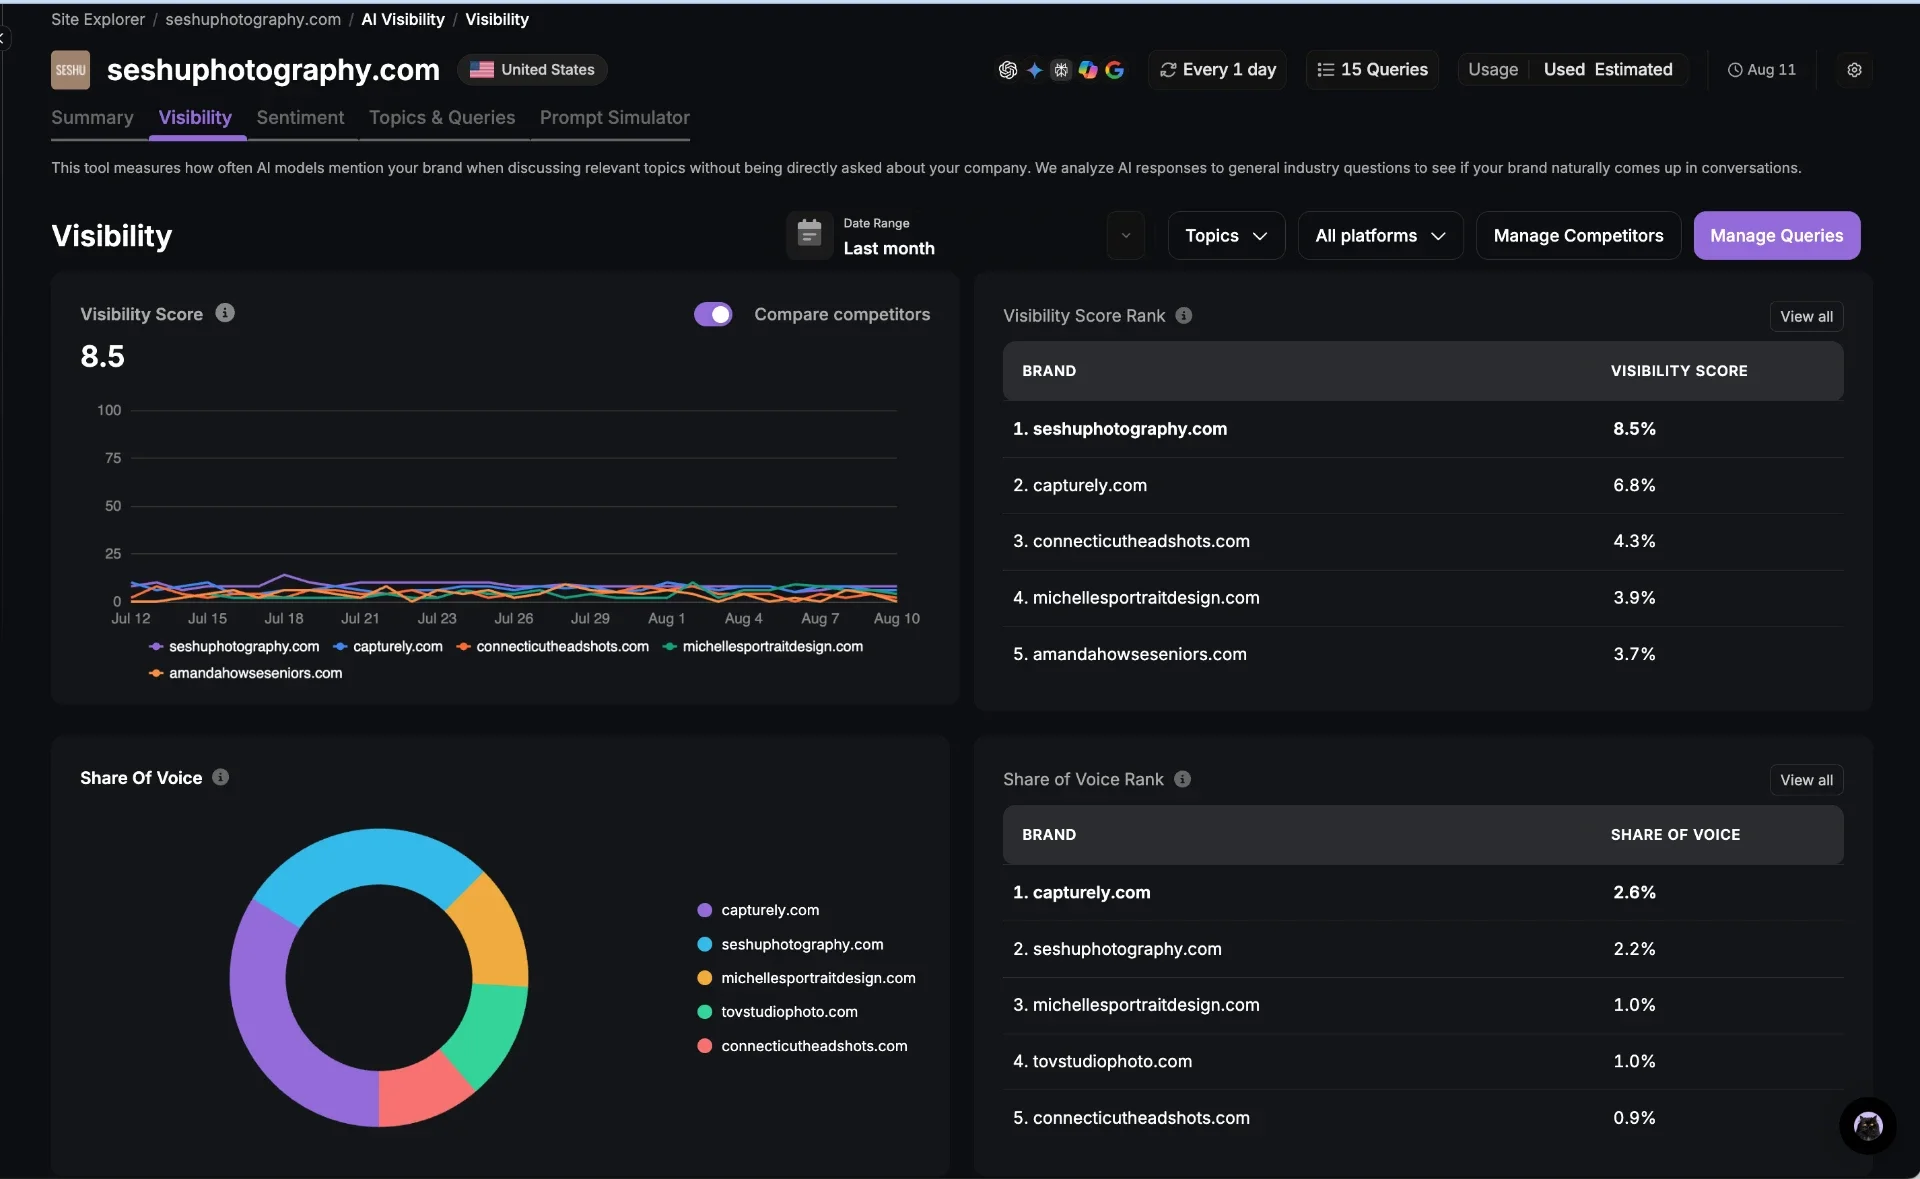Click the Aug 11 date indicator
This screenshot has height=1179, width=1920.
click(1762, 70)
